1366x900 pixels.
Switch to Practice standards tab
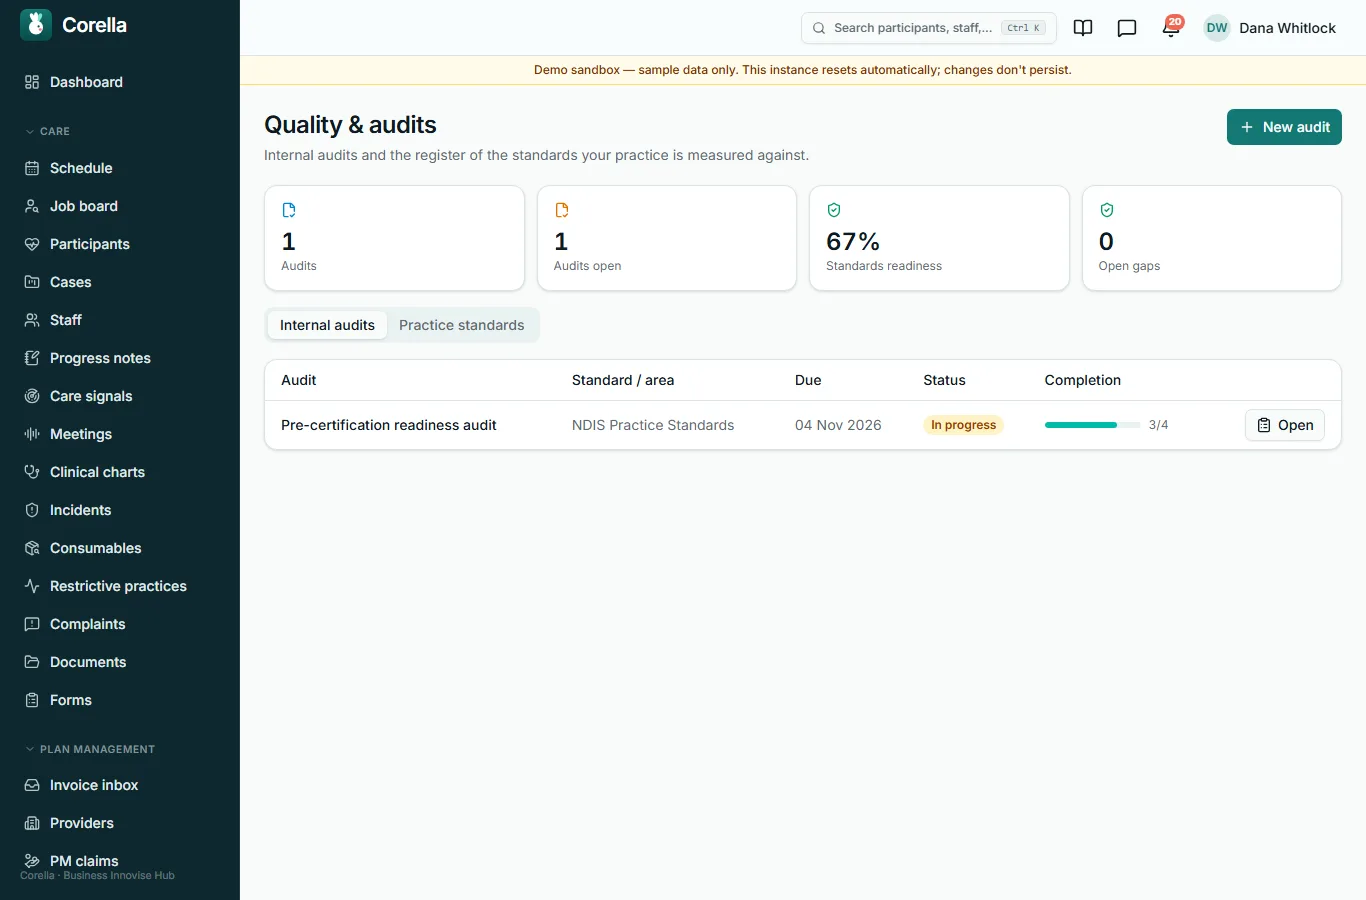tap(461, 325)
